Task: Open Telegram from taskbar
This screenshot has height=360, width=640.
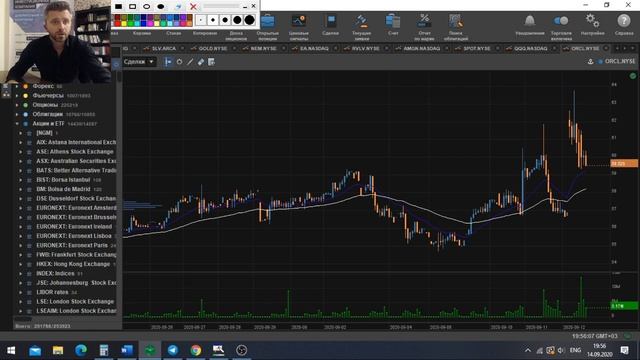Action: (173, 350)
